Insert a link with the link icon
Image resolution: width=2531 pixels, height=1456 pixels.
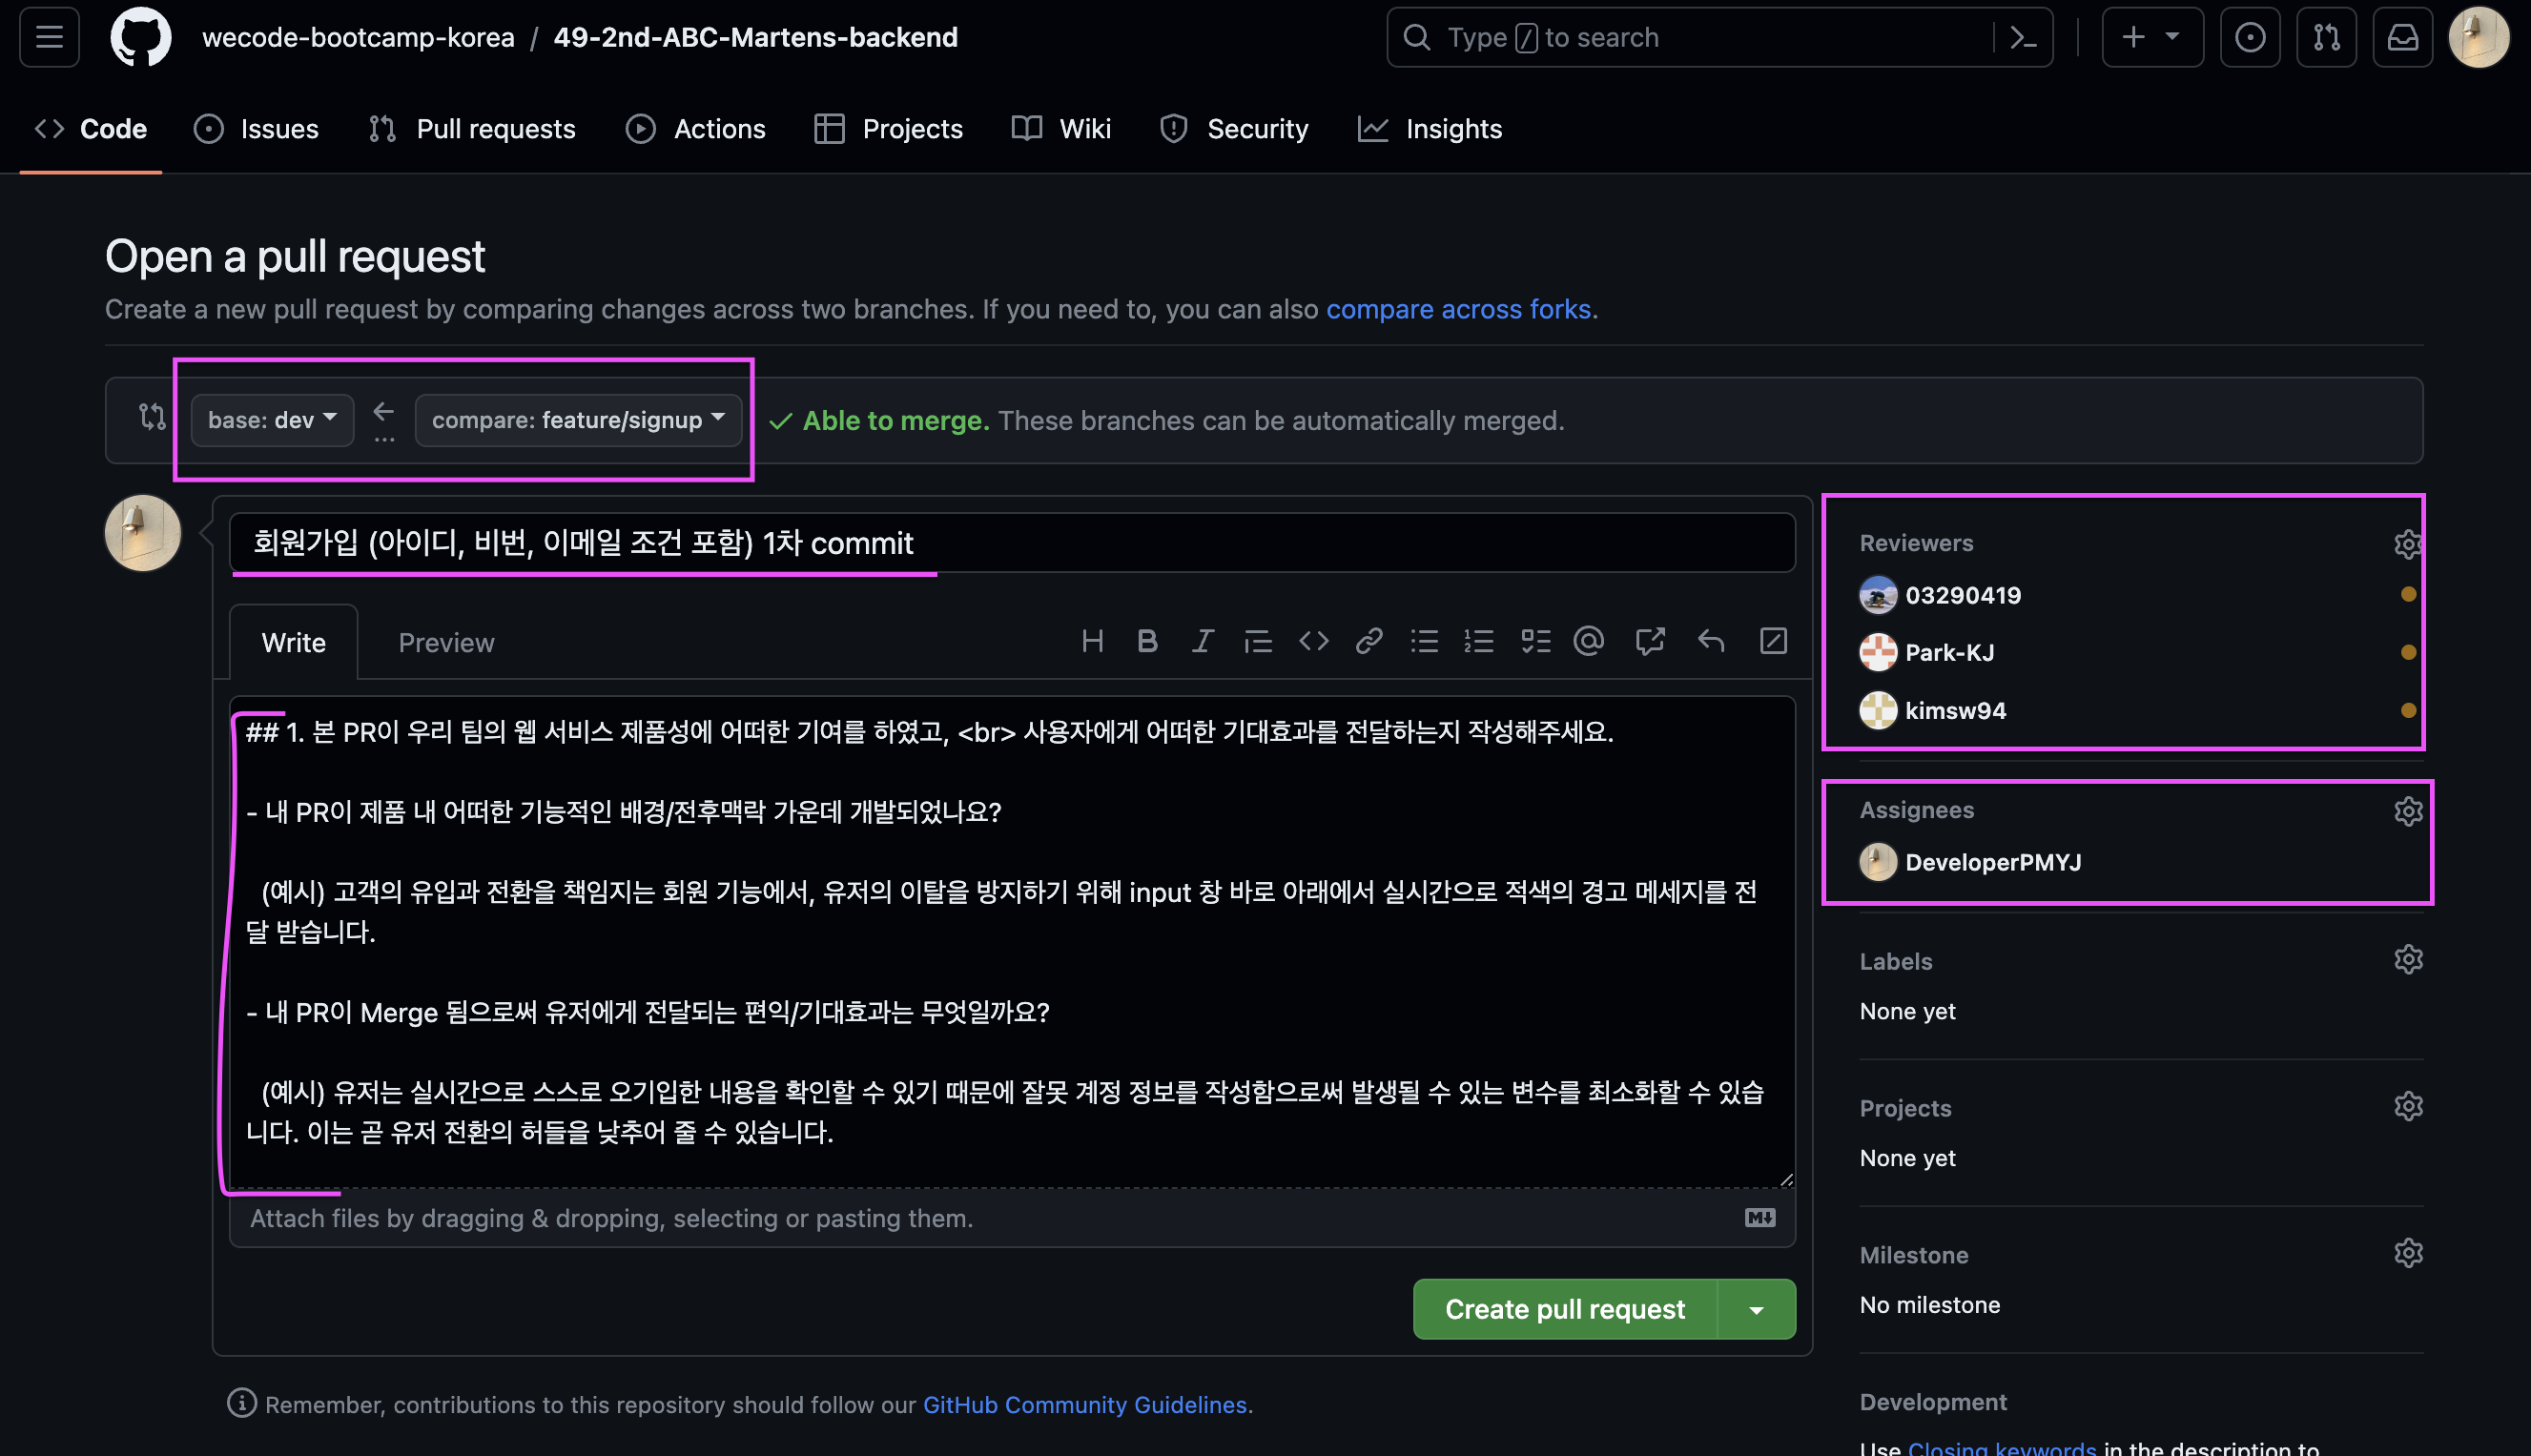tap(1368, 641)
